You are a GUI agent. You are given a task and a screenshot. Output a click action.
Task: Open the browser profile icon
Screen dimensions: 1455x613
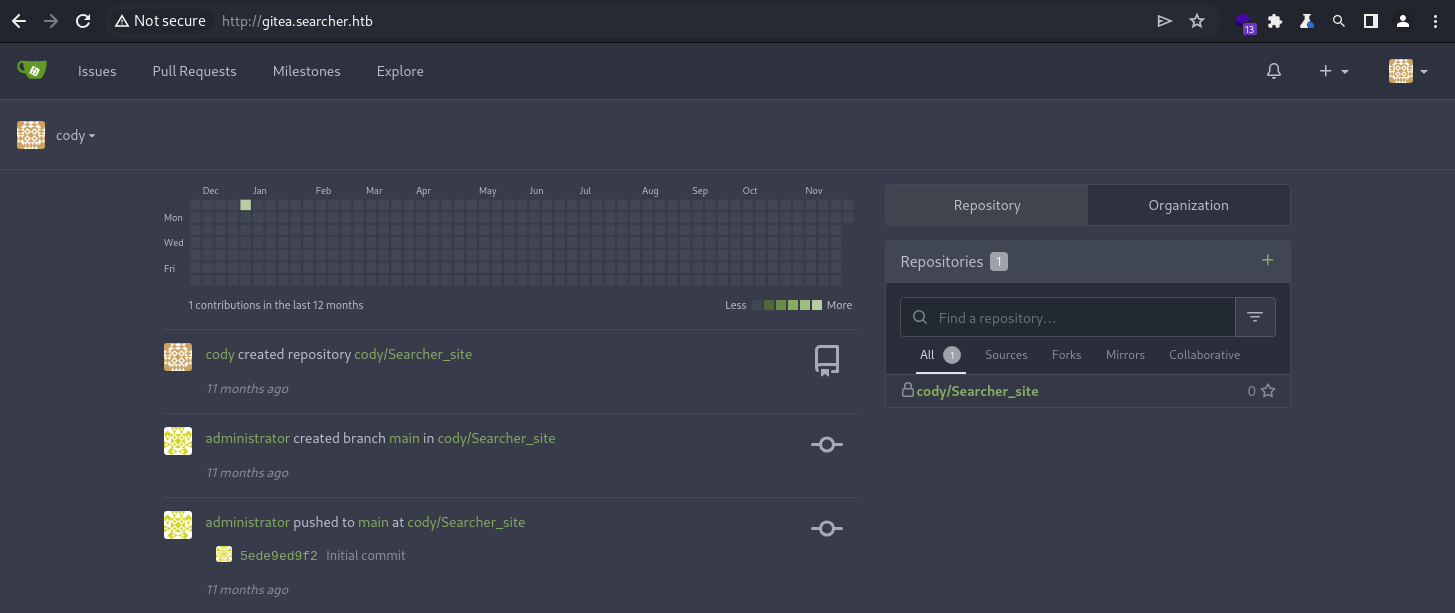(1403, 21)
